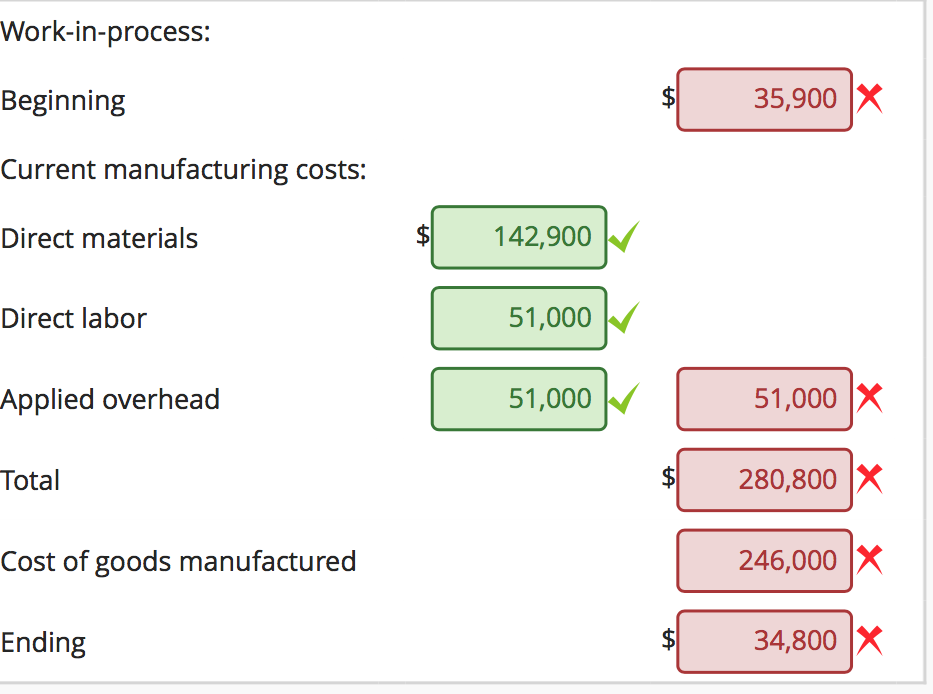Screen dimensions: 933x694
Task: Click the Current manufacturing costs label
Action: (184, 169)
